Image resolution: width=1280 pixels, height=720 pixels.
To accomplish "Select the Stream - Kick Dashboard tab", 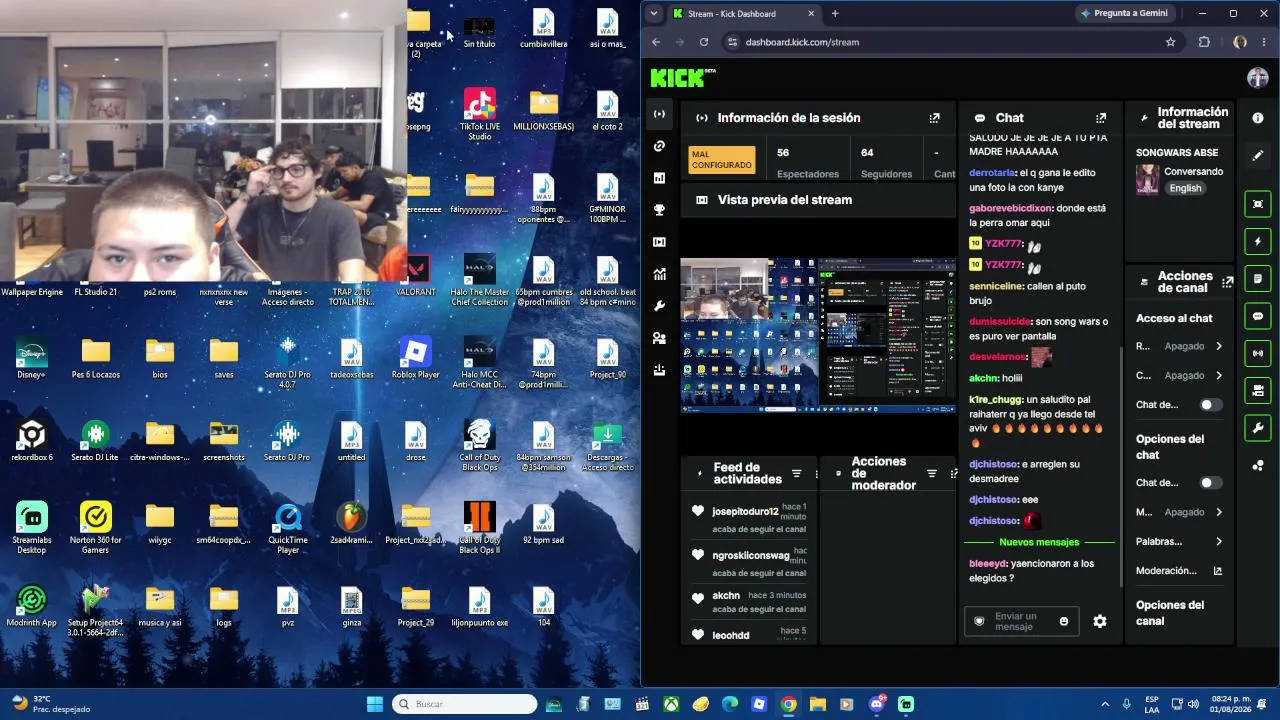I will (744, 14).
